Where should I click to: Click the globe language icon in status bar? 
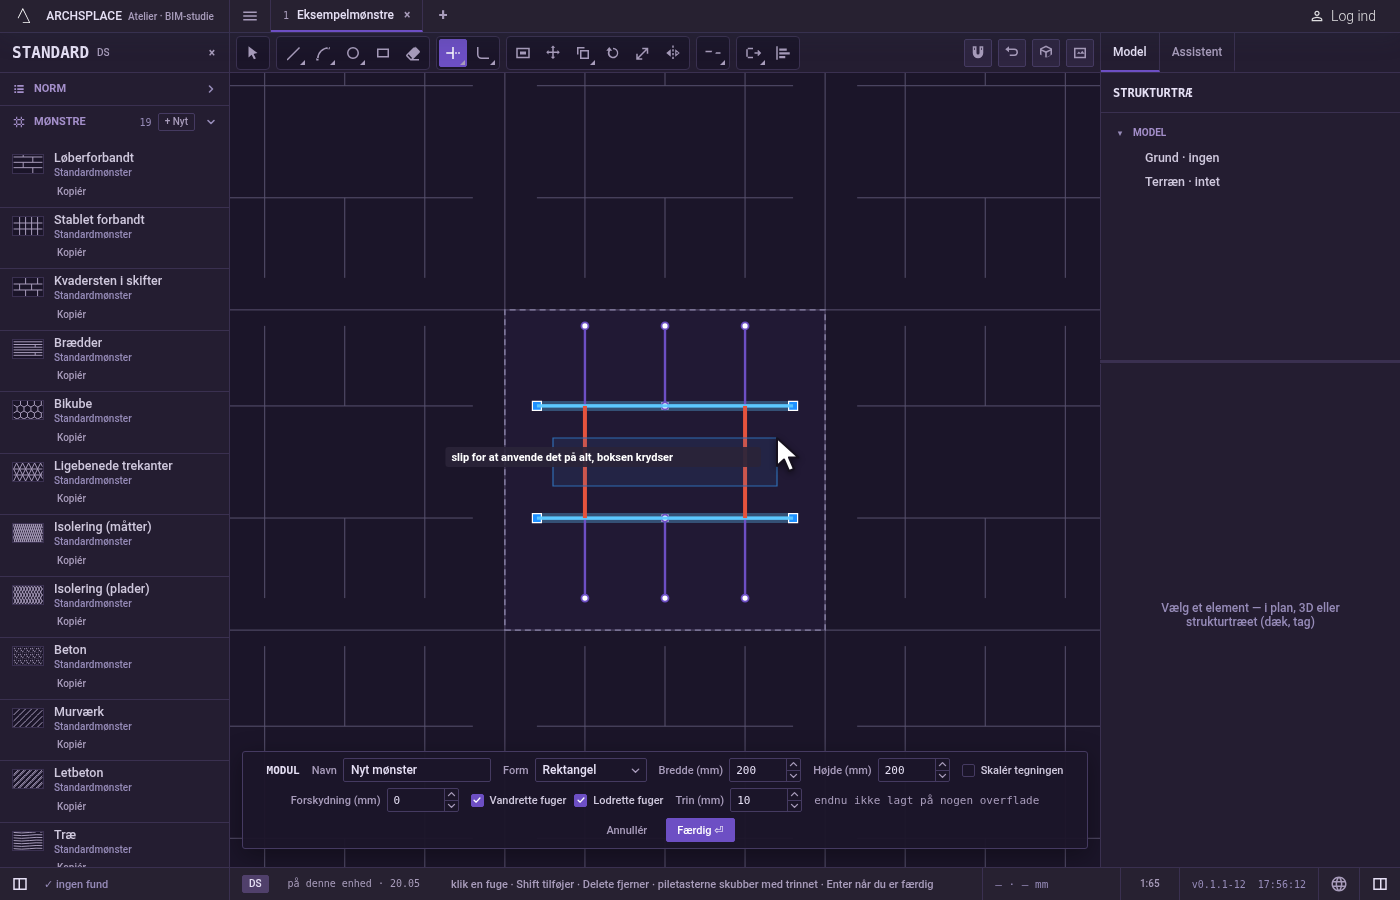click(x=1339, y=884)
